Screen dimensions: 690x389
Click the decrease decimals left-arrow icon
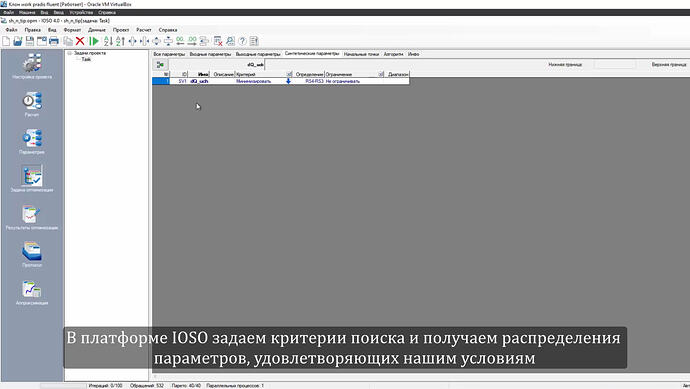[x=180, y=41]
